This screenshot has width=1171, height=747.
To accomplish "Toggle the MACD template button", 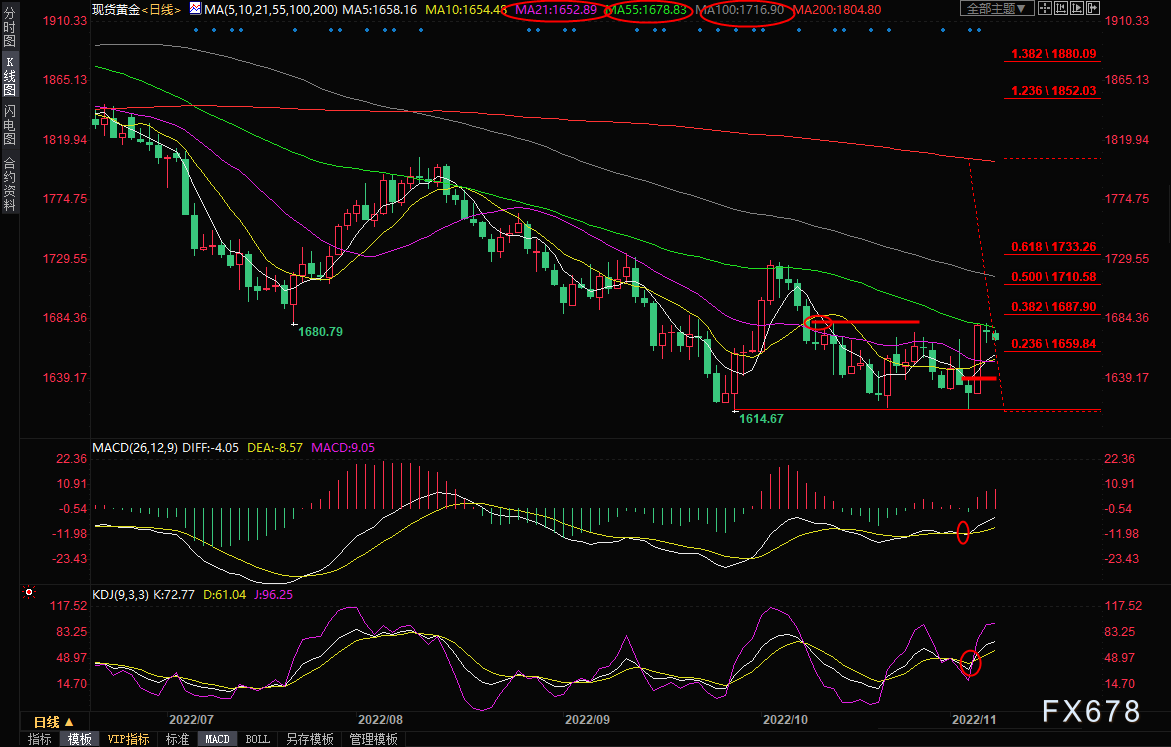I will pos(217,739).
